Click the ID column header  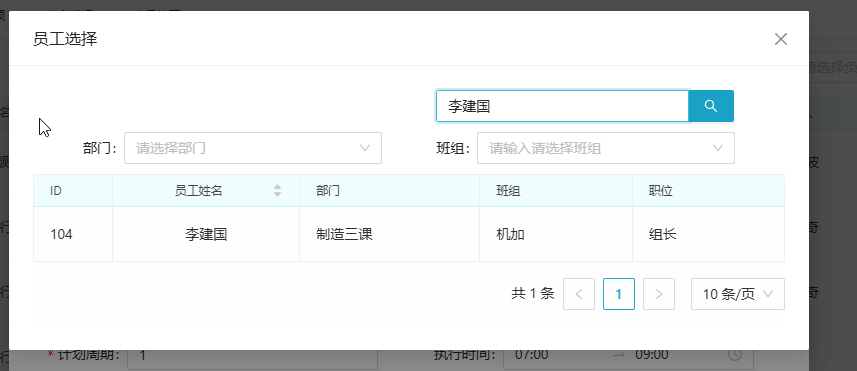click(x=73, y=191)
